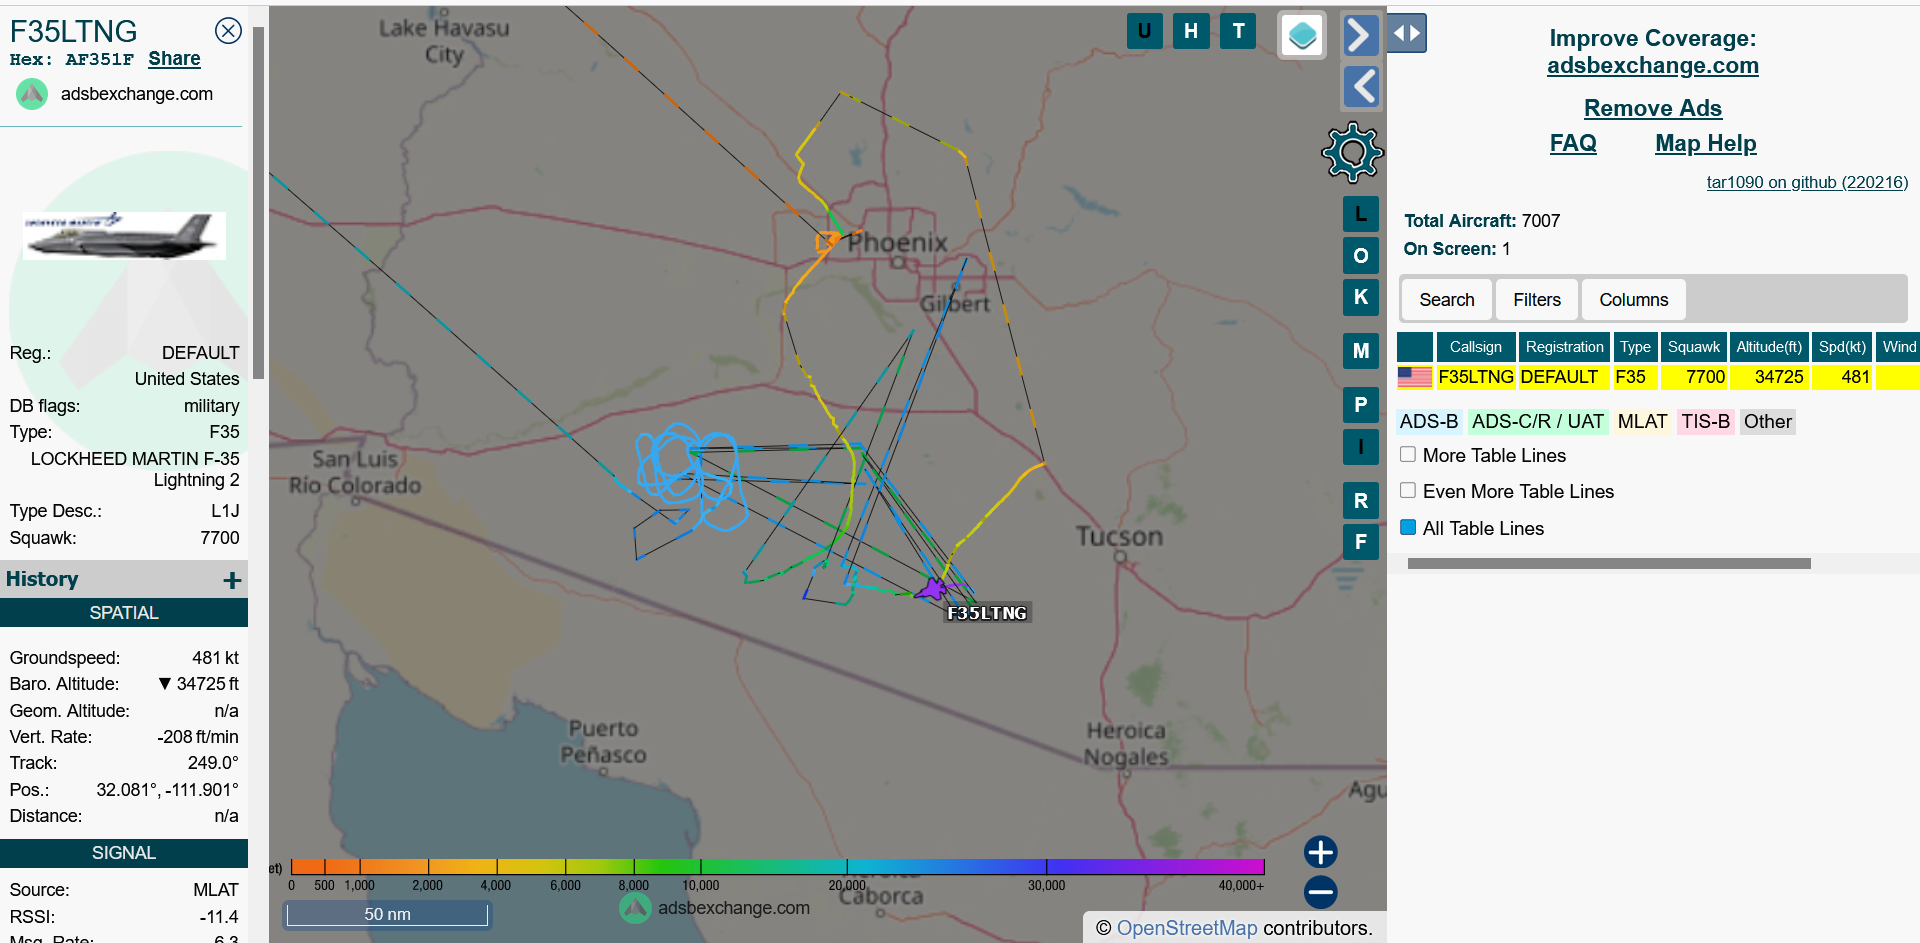The image size is (1920, 943).
Task: Click the altitude color legend bar
Action: [777, 867]
